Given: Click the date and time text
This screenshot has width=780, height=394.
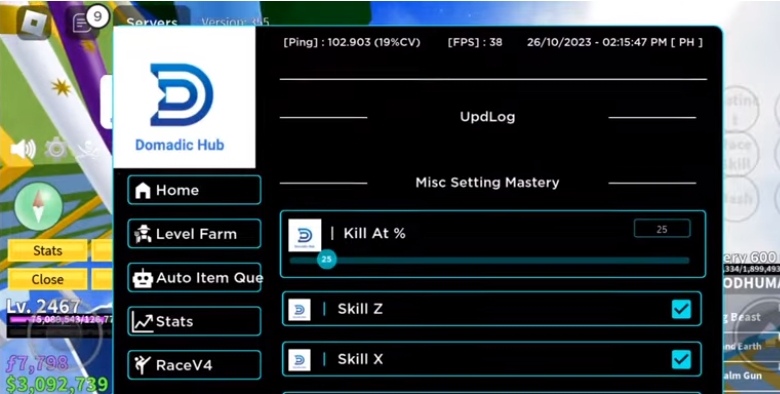Looking at the screenshot, I should 615,42.
